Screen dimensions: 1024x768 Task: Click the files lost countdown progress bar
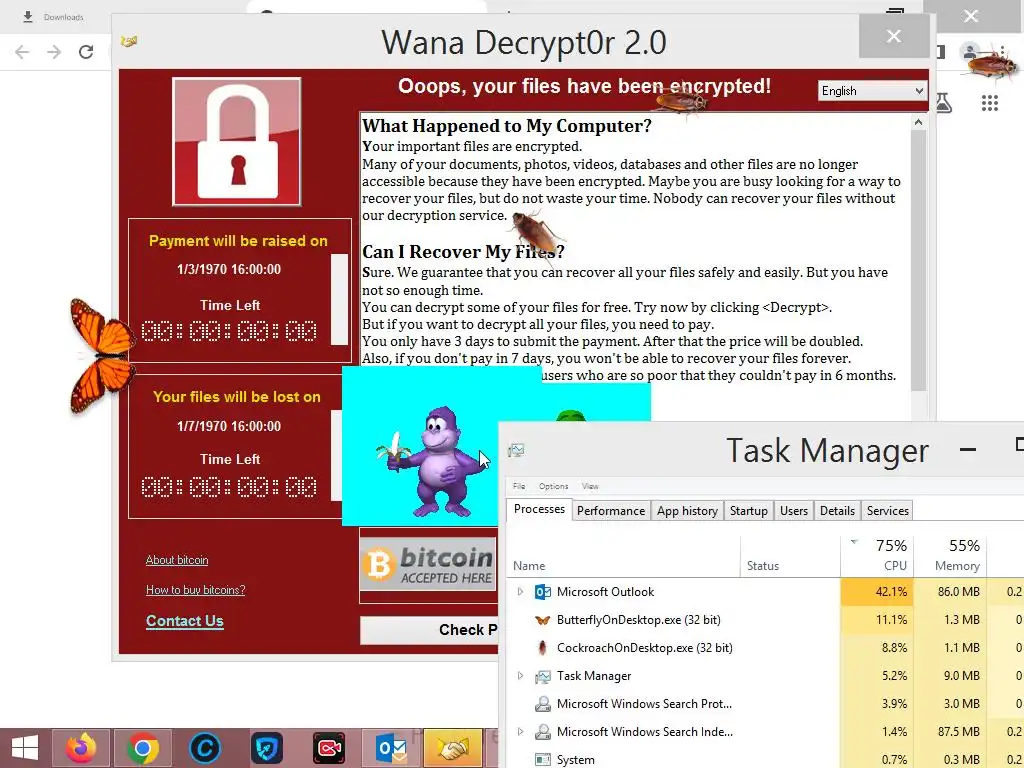336,455
